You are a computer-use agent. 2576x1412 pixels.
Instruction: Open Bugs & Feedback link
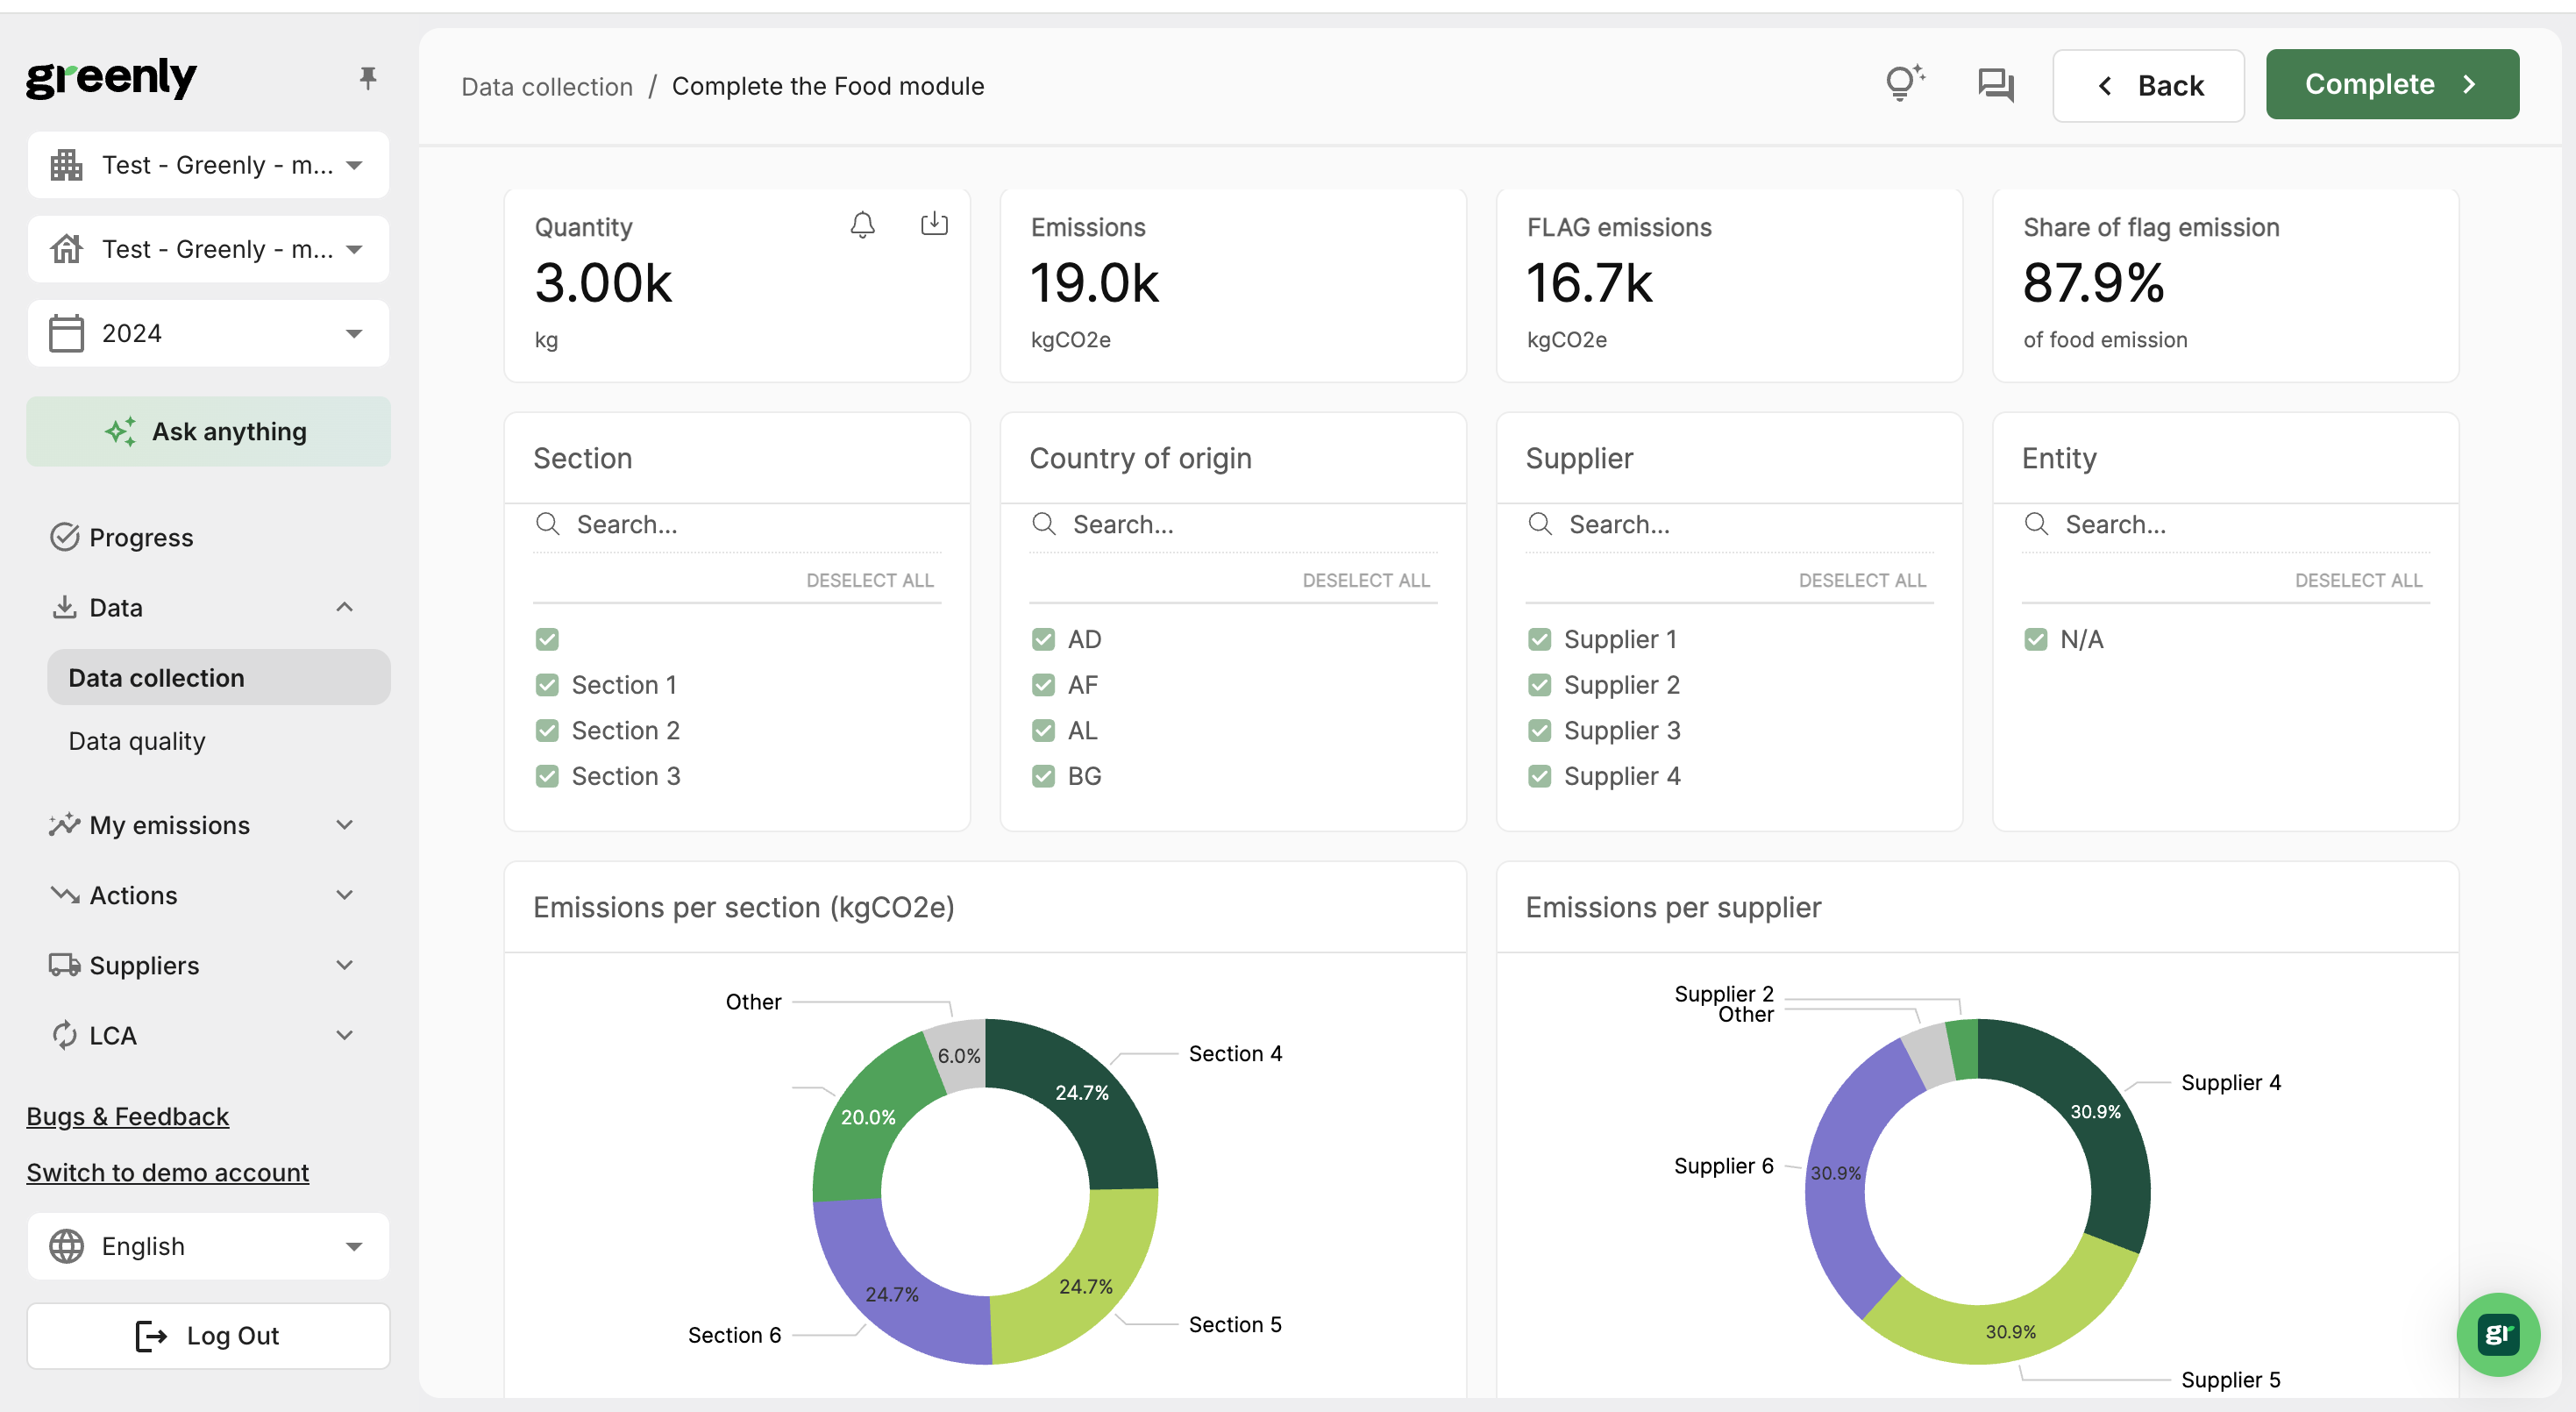[128, 1116]
